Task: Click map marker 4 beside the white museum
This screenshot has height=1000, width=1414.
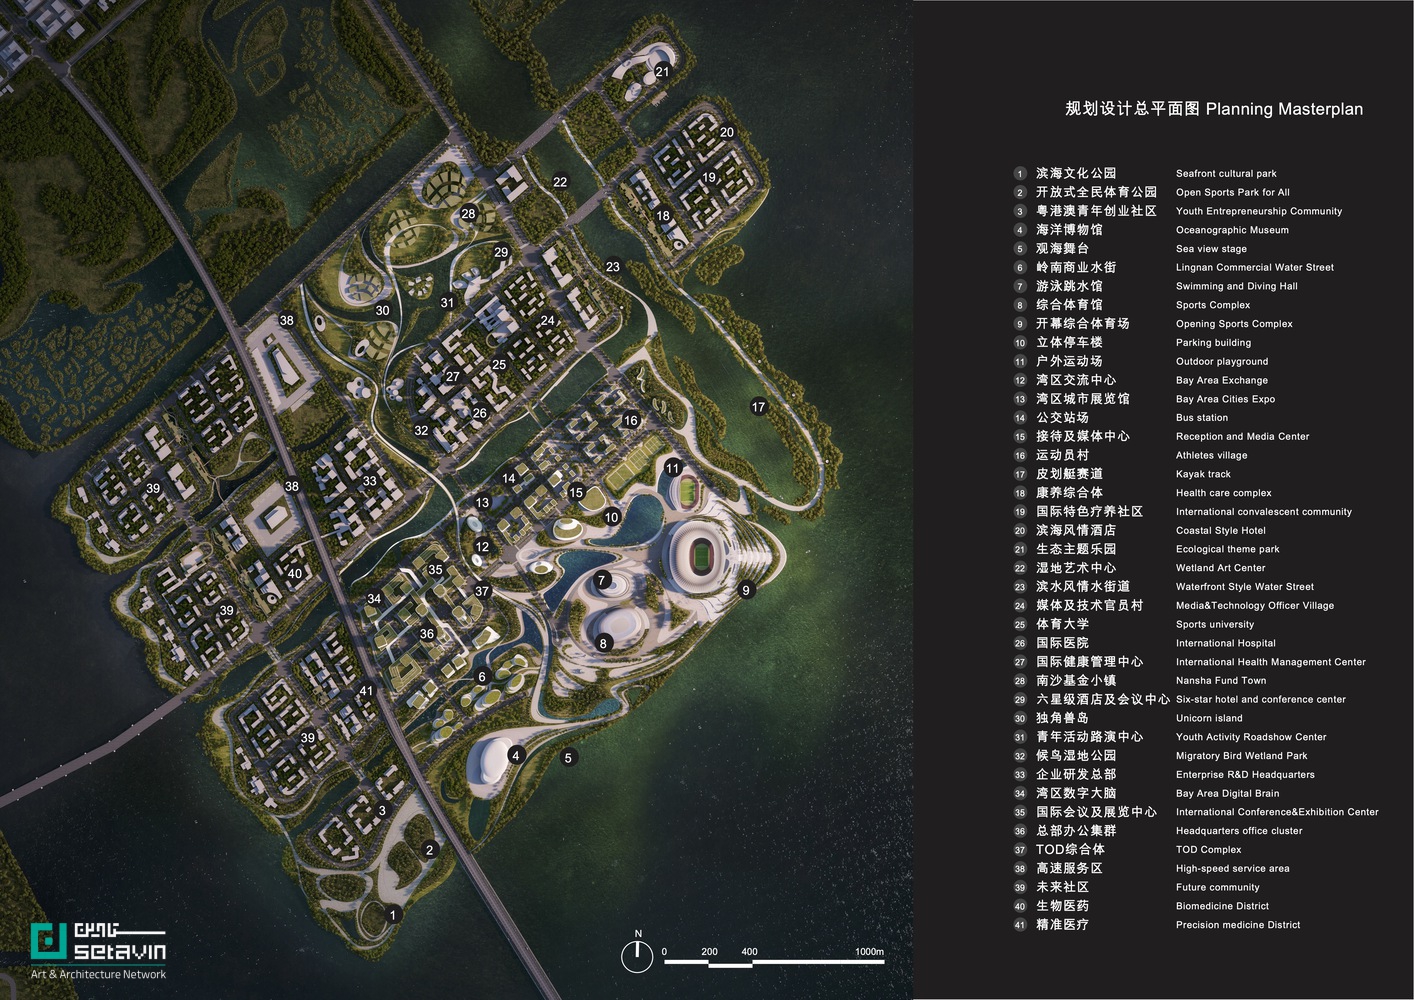Action: (516, 755)
